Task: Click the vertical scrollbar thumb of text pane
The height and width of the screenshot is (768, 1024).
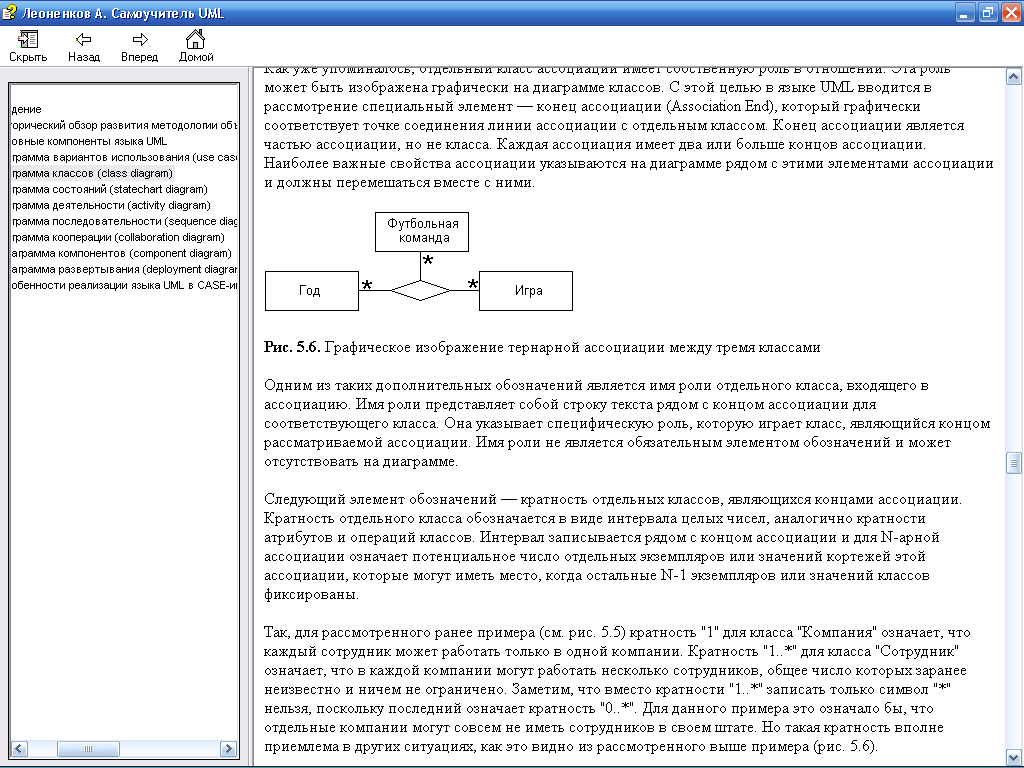Action: (1013, 463)
